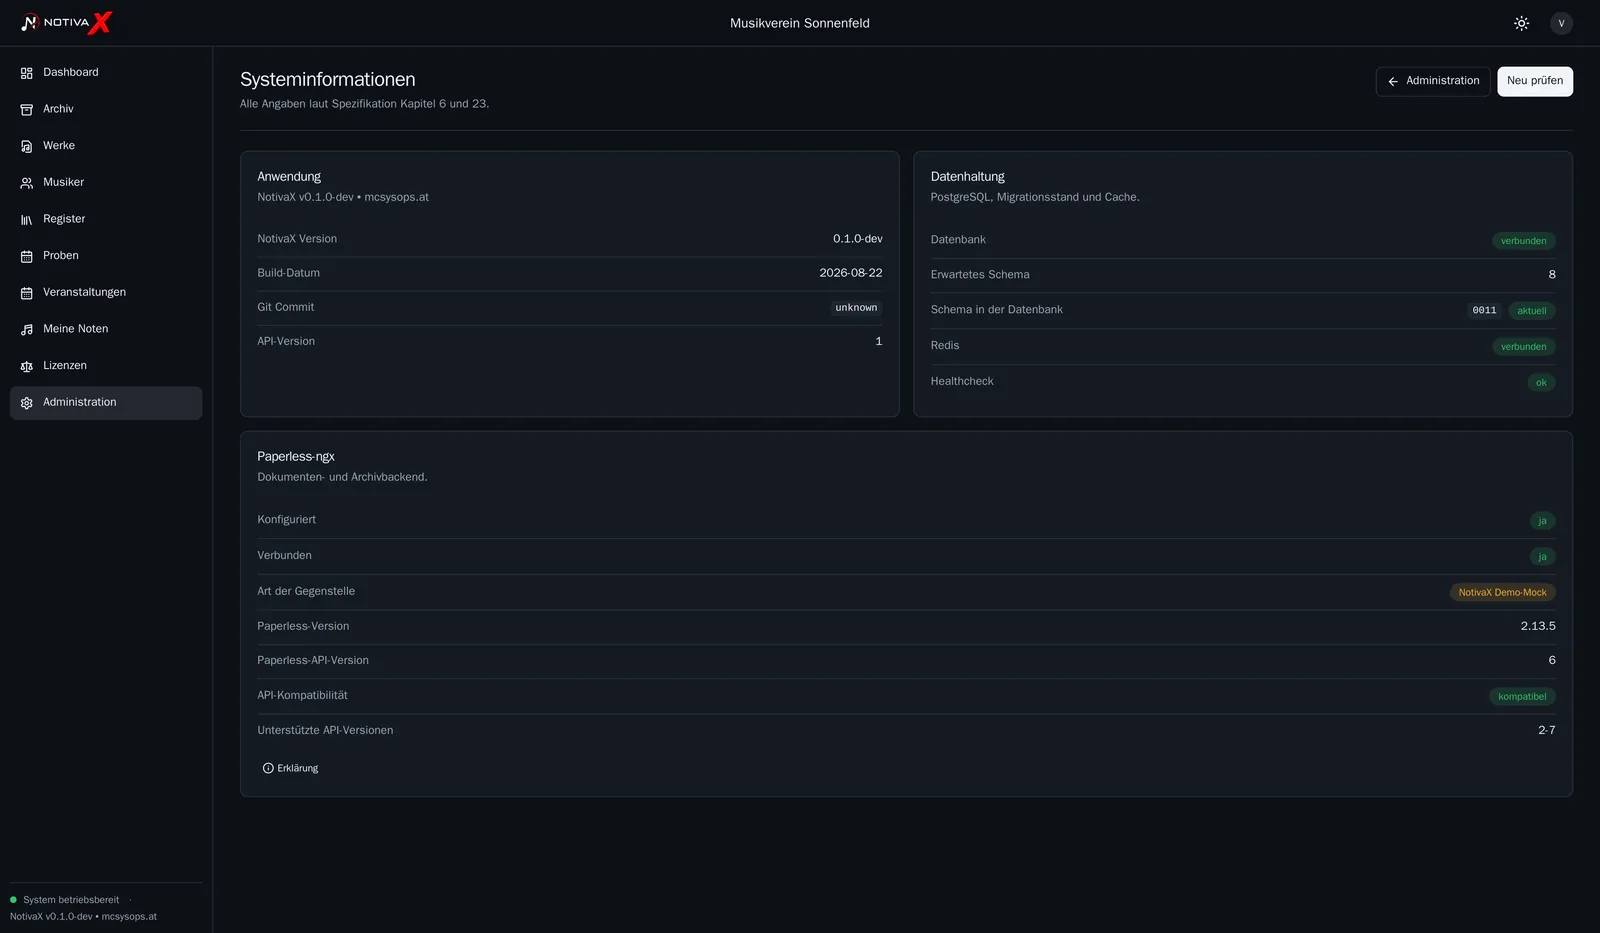Viewport: 1600px width, 933px height.
Task: Click the back arrow in Administration button
Action: (x=1393, y=81)
